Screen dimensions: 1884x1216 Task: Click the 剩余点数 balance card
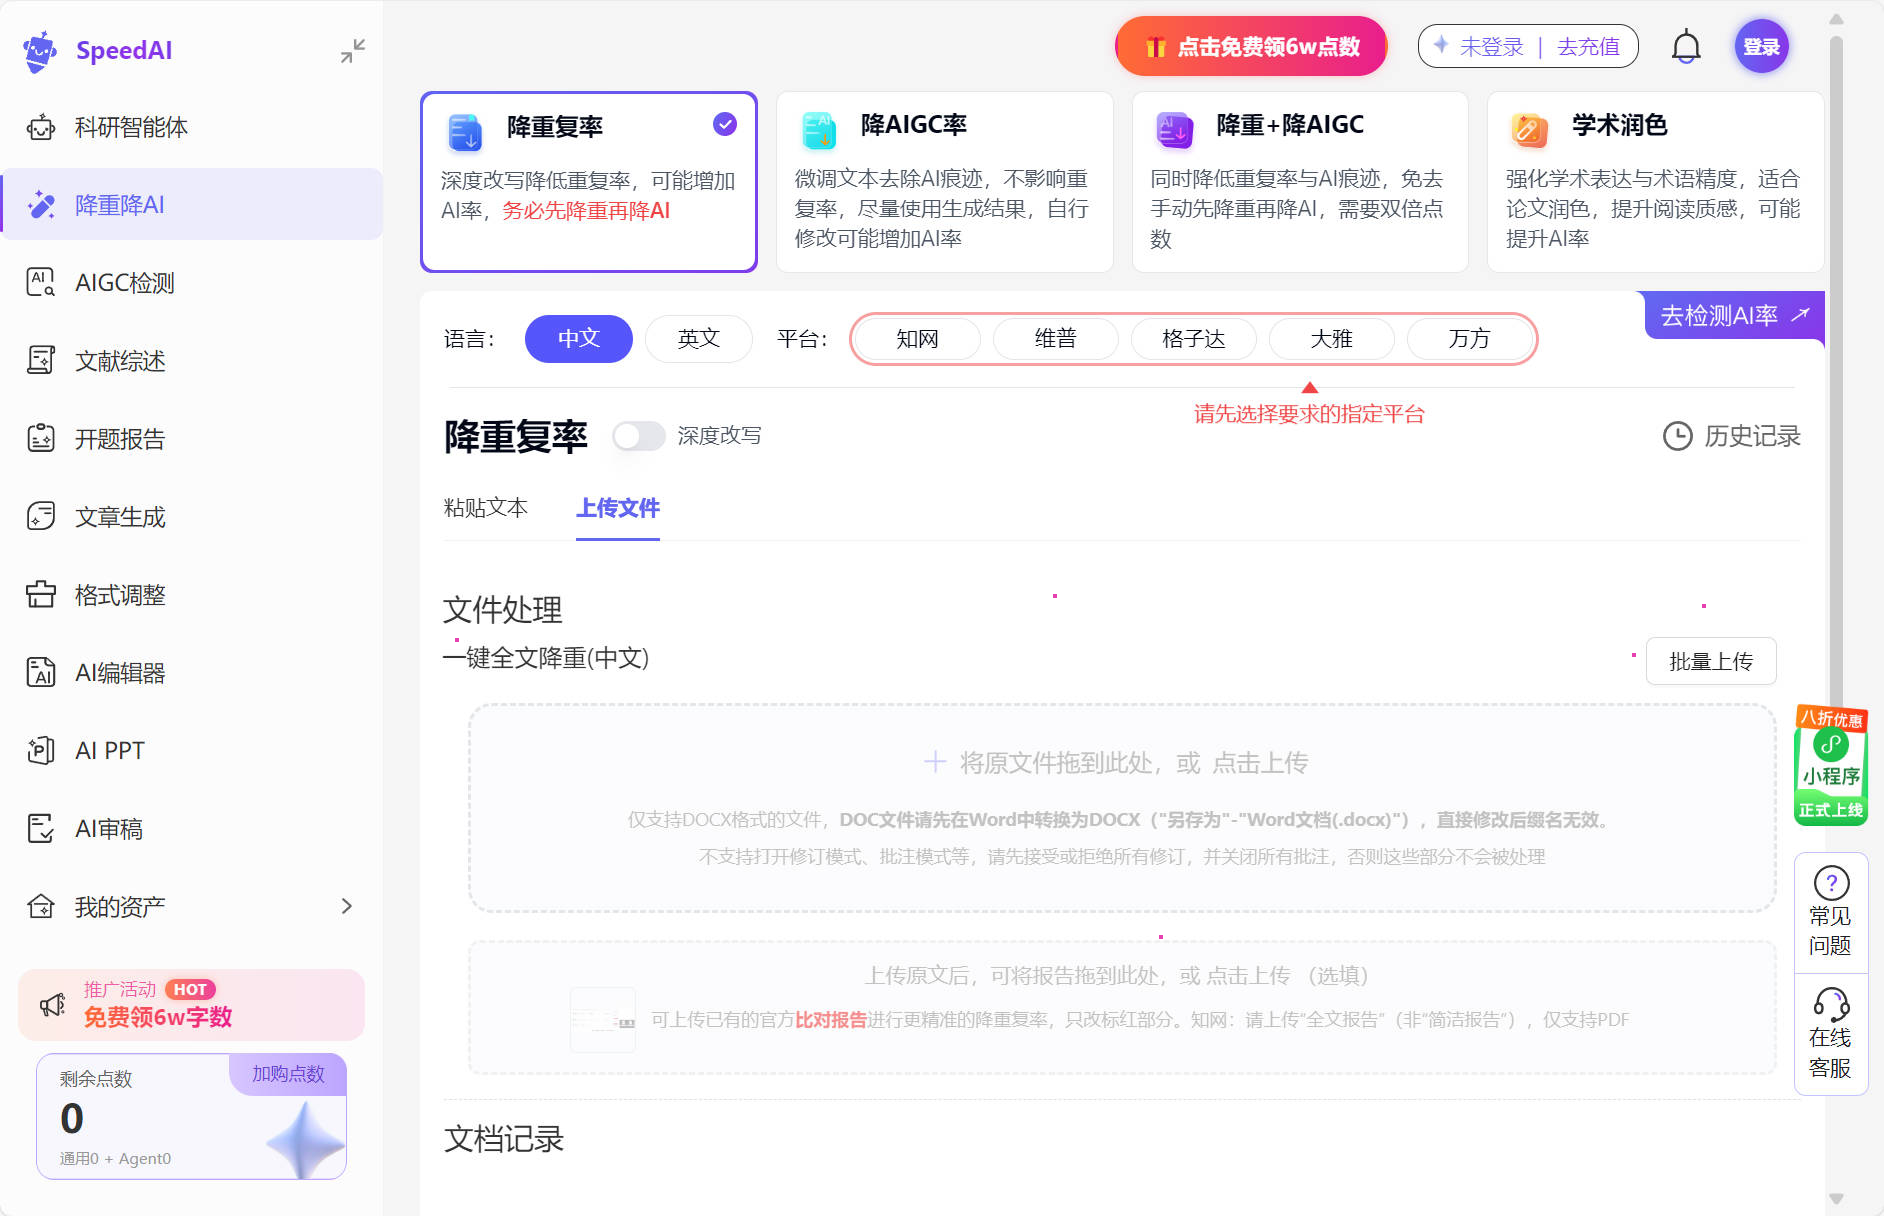point(192,1116)
